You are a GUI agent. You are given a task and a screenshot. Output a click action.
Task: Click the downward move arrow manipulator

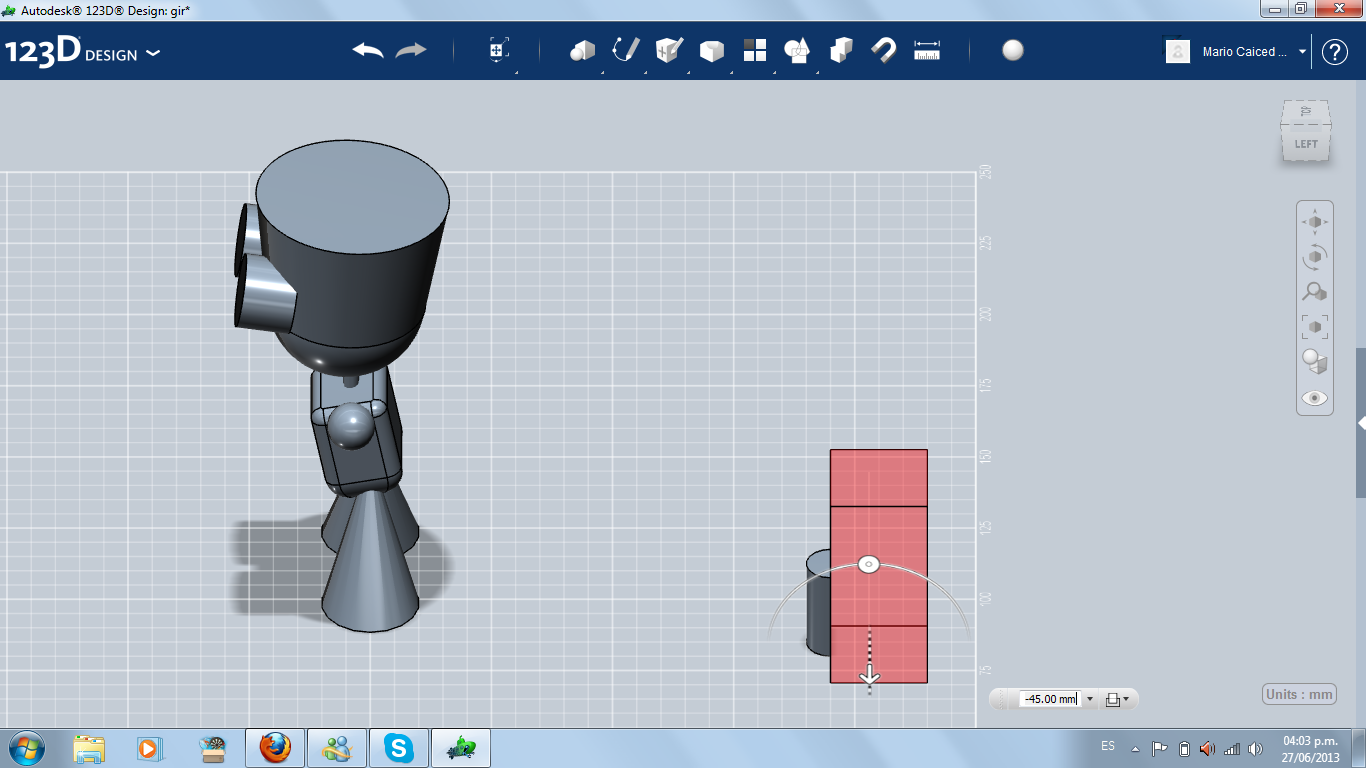click(869, 677)
